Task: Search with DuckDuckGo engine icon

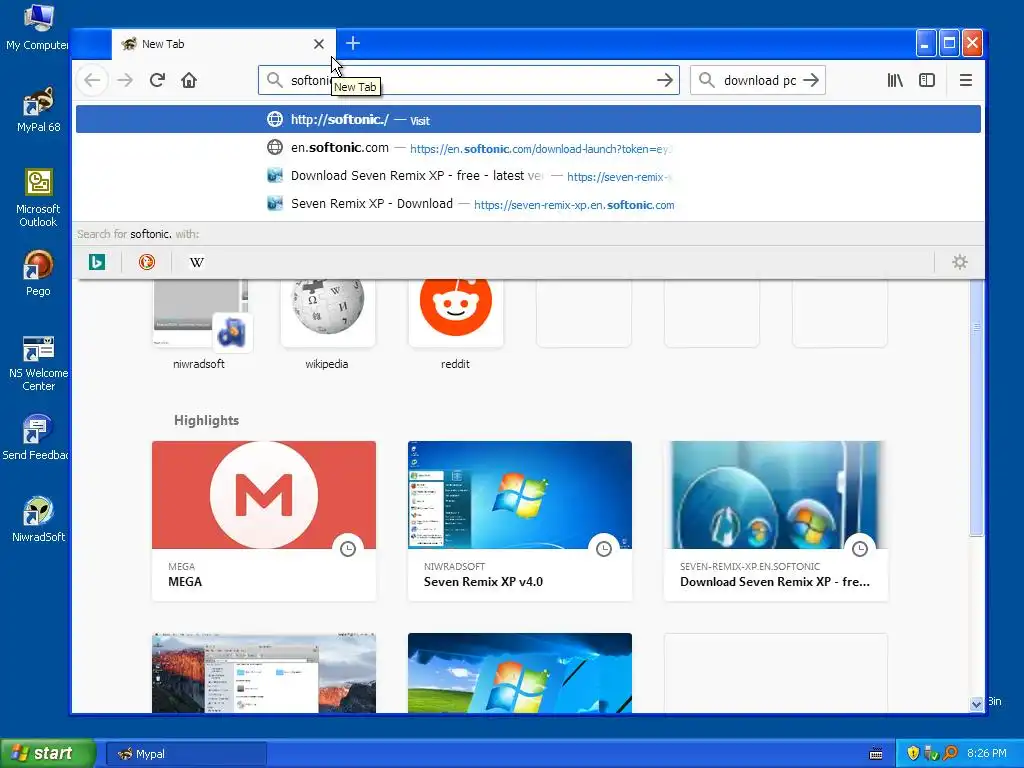Action: [x=147, y=262]
